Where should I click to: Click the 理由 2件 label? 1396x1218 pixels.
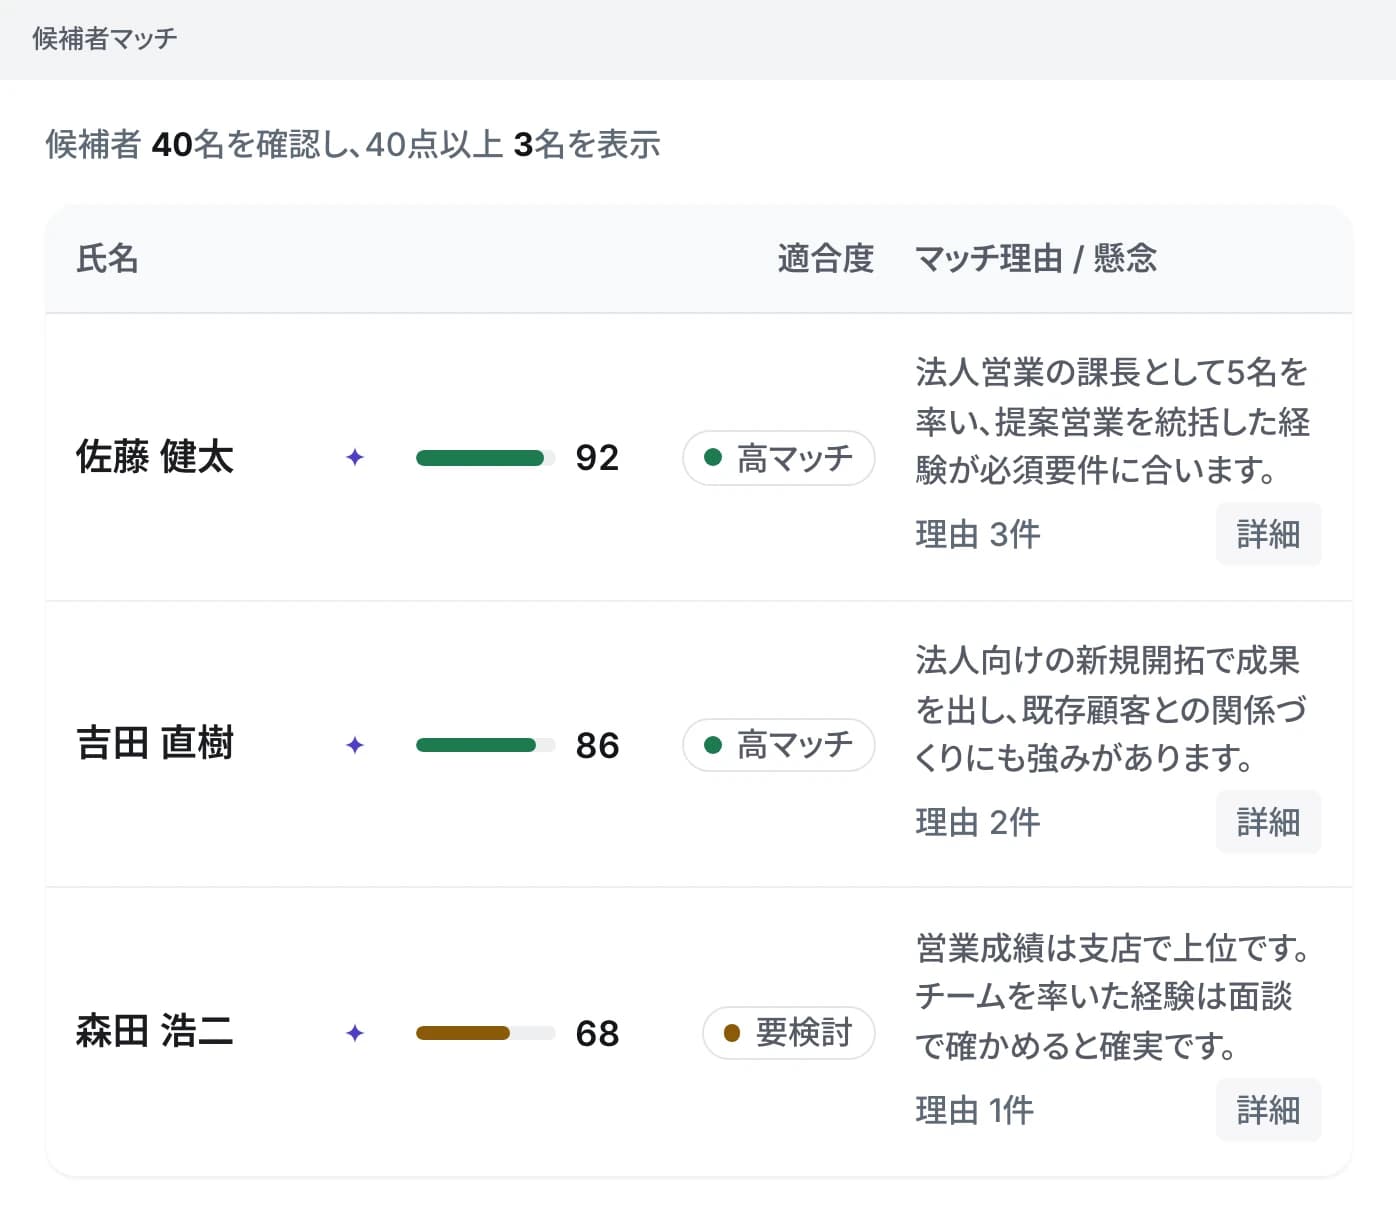point(978,823)
